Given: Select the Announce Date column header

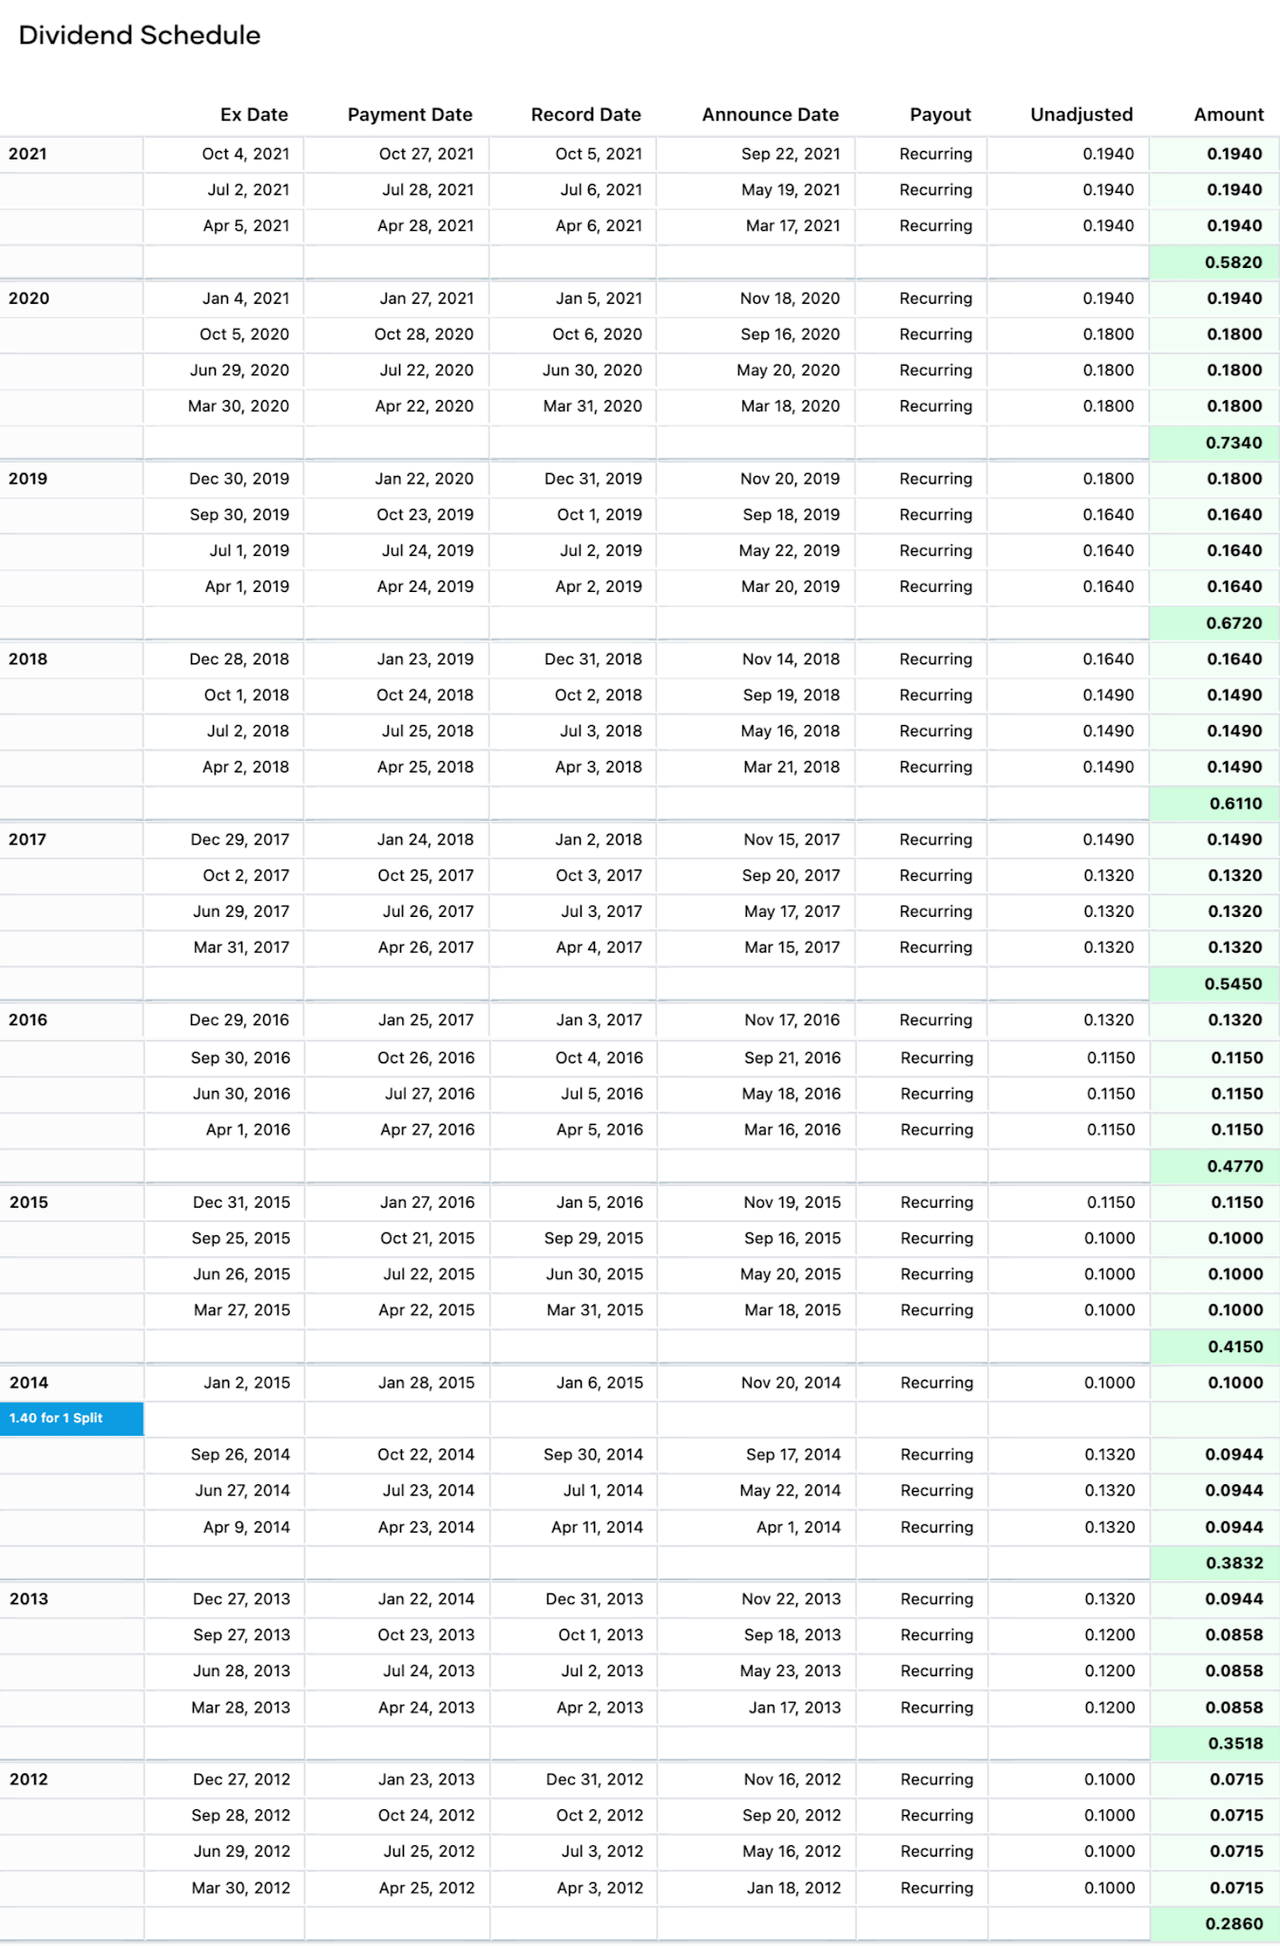Looking at the screenshot, I should pyautogui.click(x=770, y=115).
